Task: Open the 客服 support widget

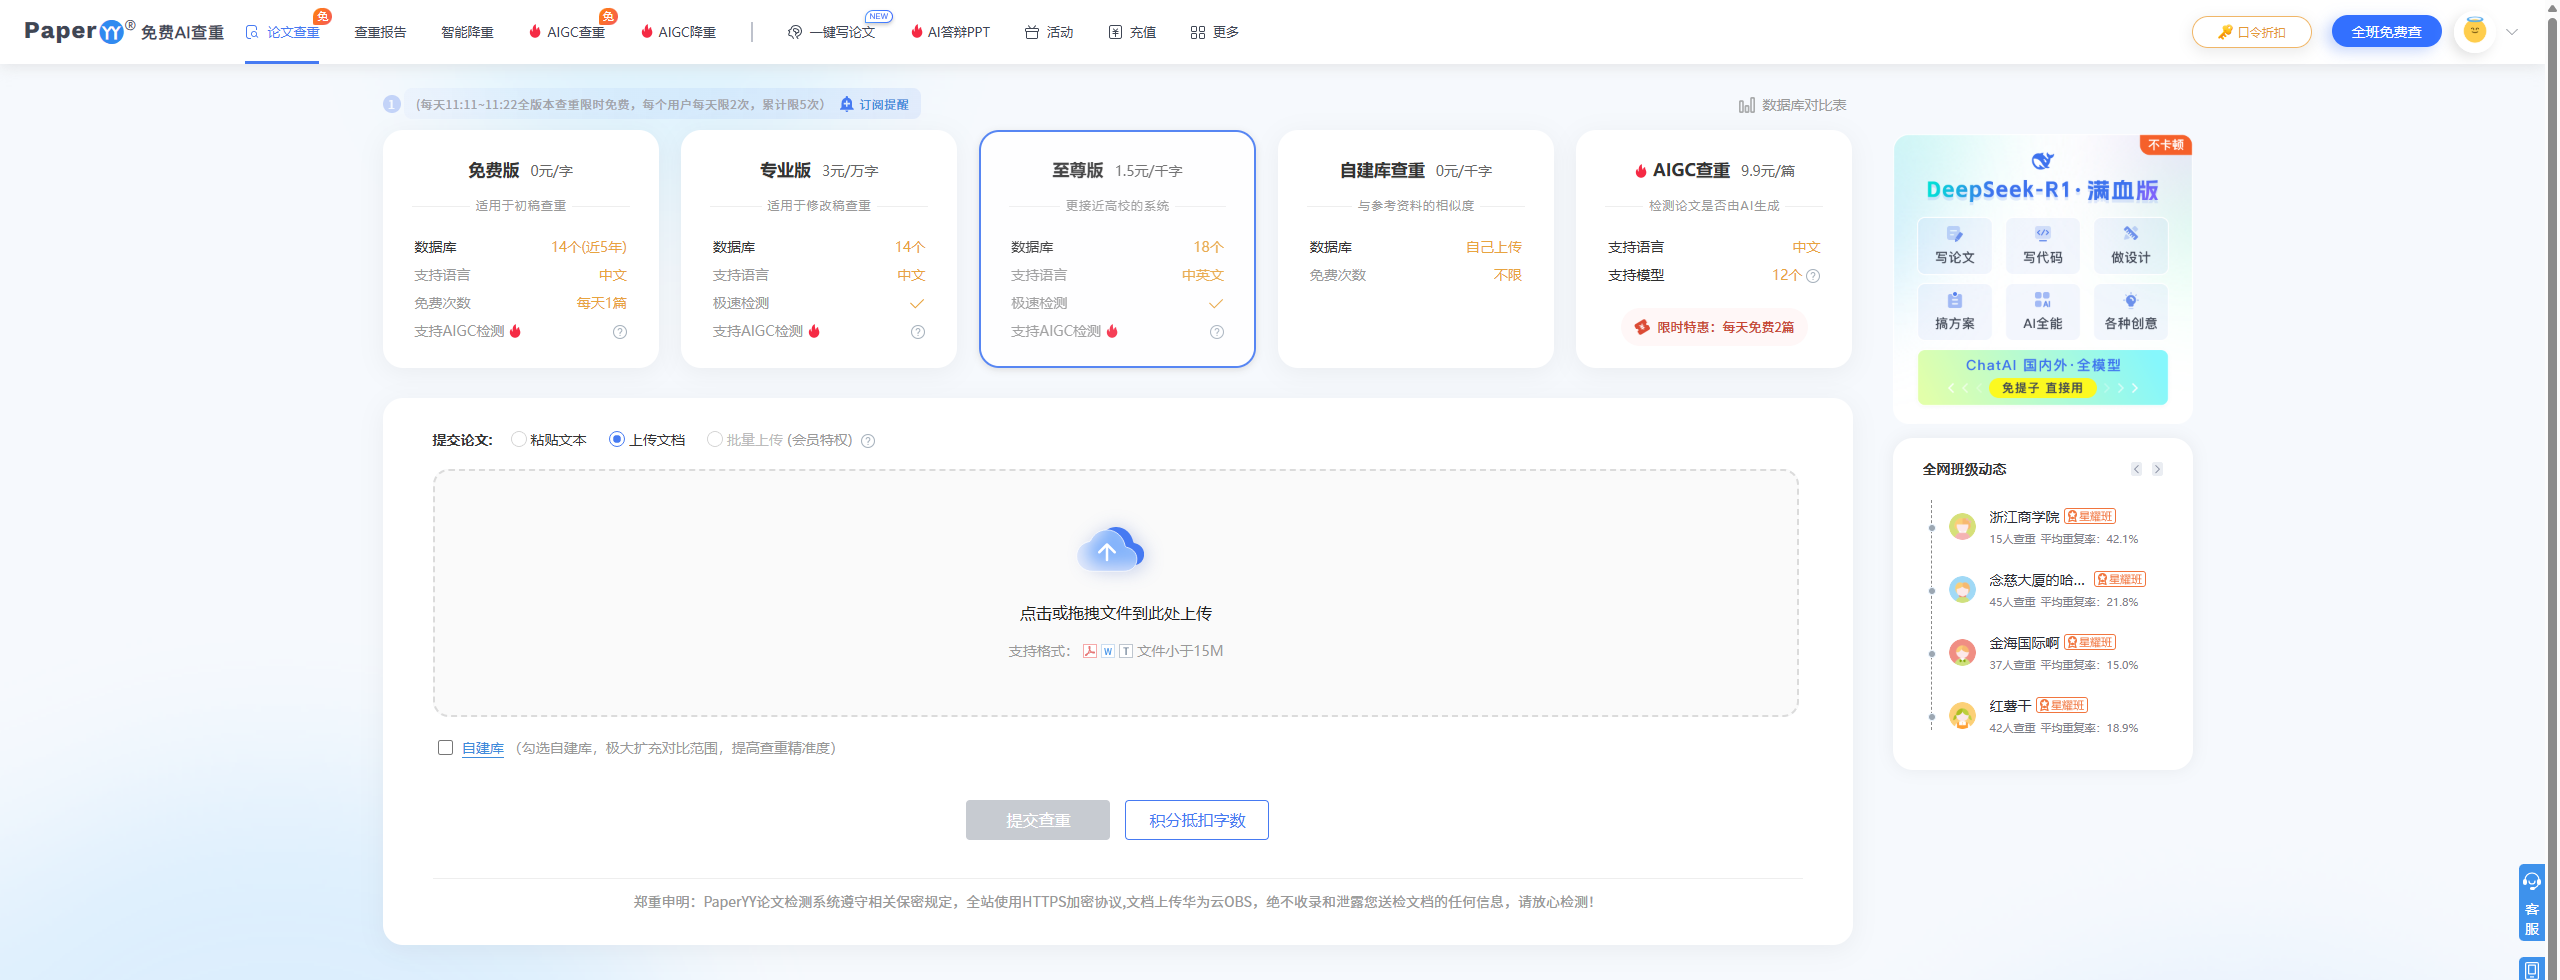Action: (x=2532, y=902)
